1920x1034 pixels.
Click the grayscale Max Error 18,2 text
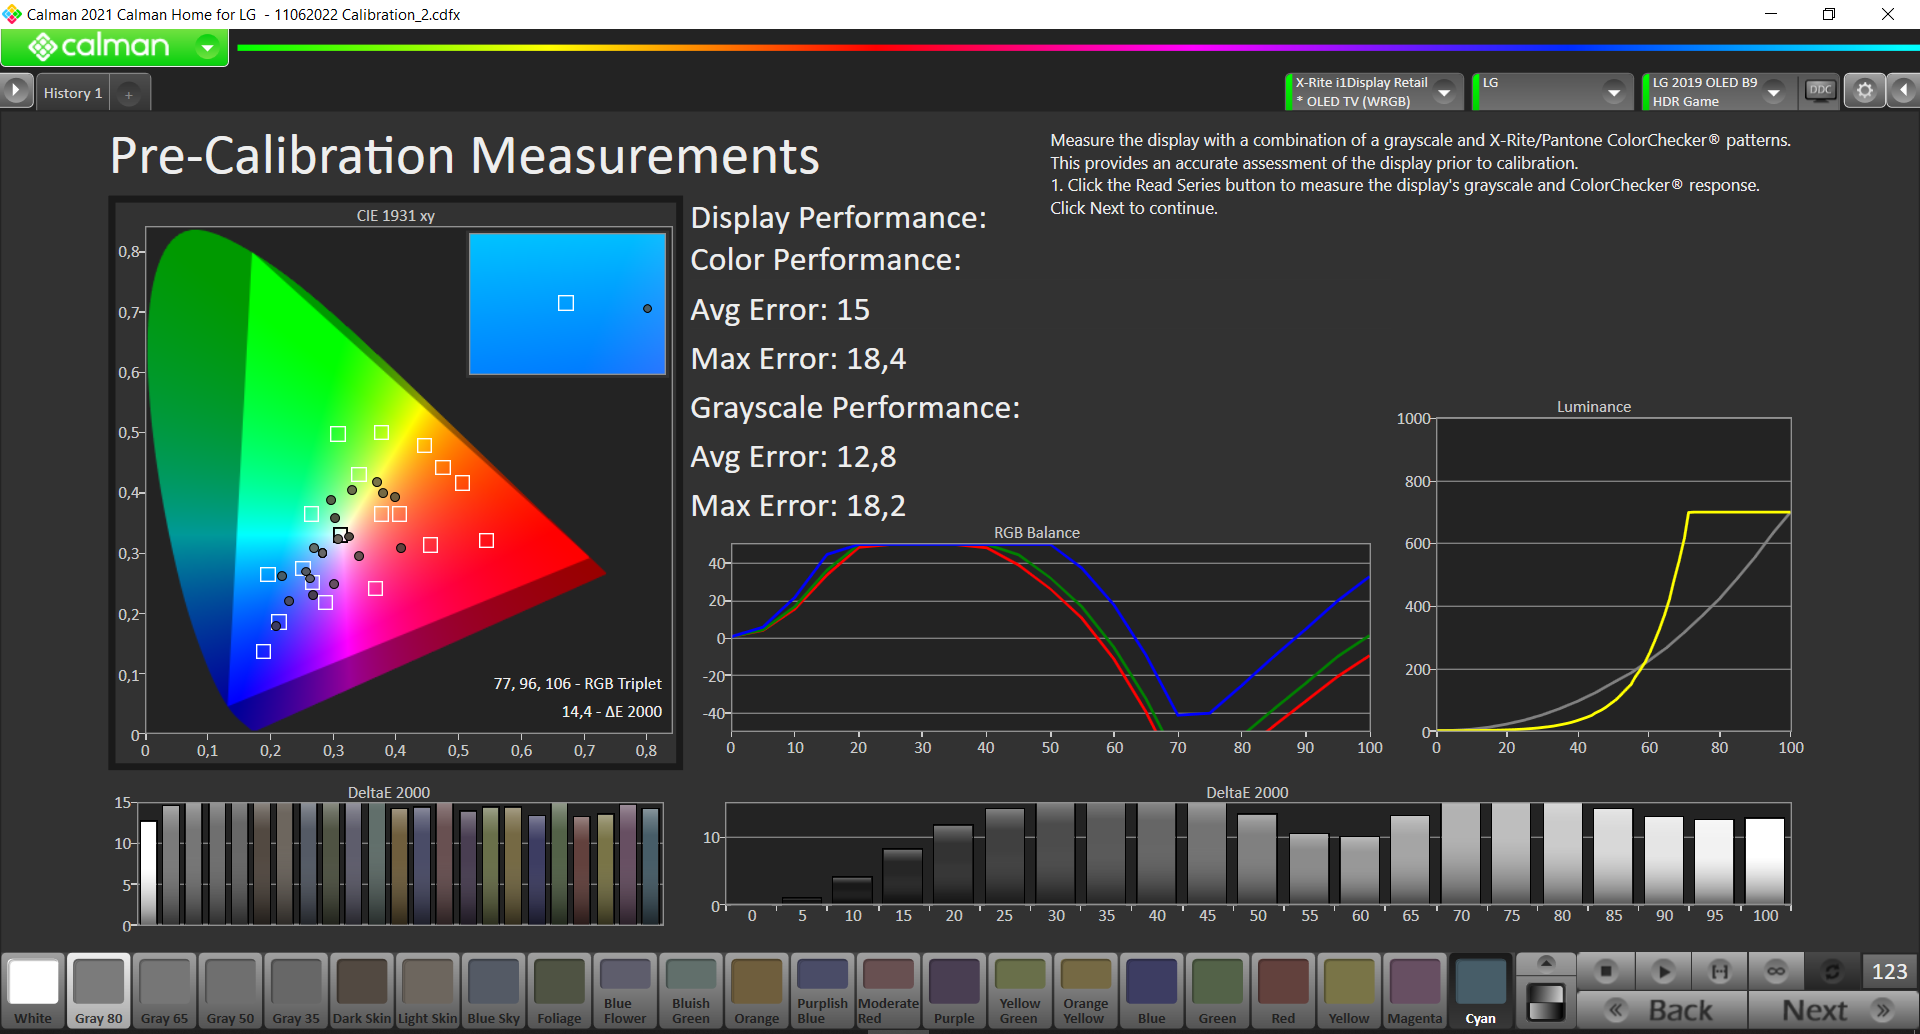pyautogui.click(x=798, y=506)
